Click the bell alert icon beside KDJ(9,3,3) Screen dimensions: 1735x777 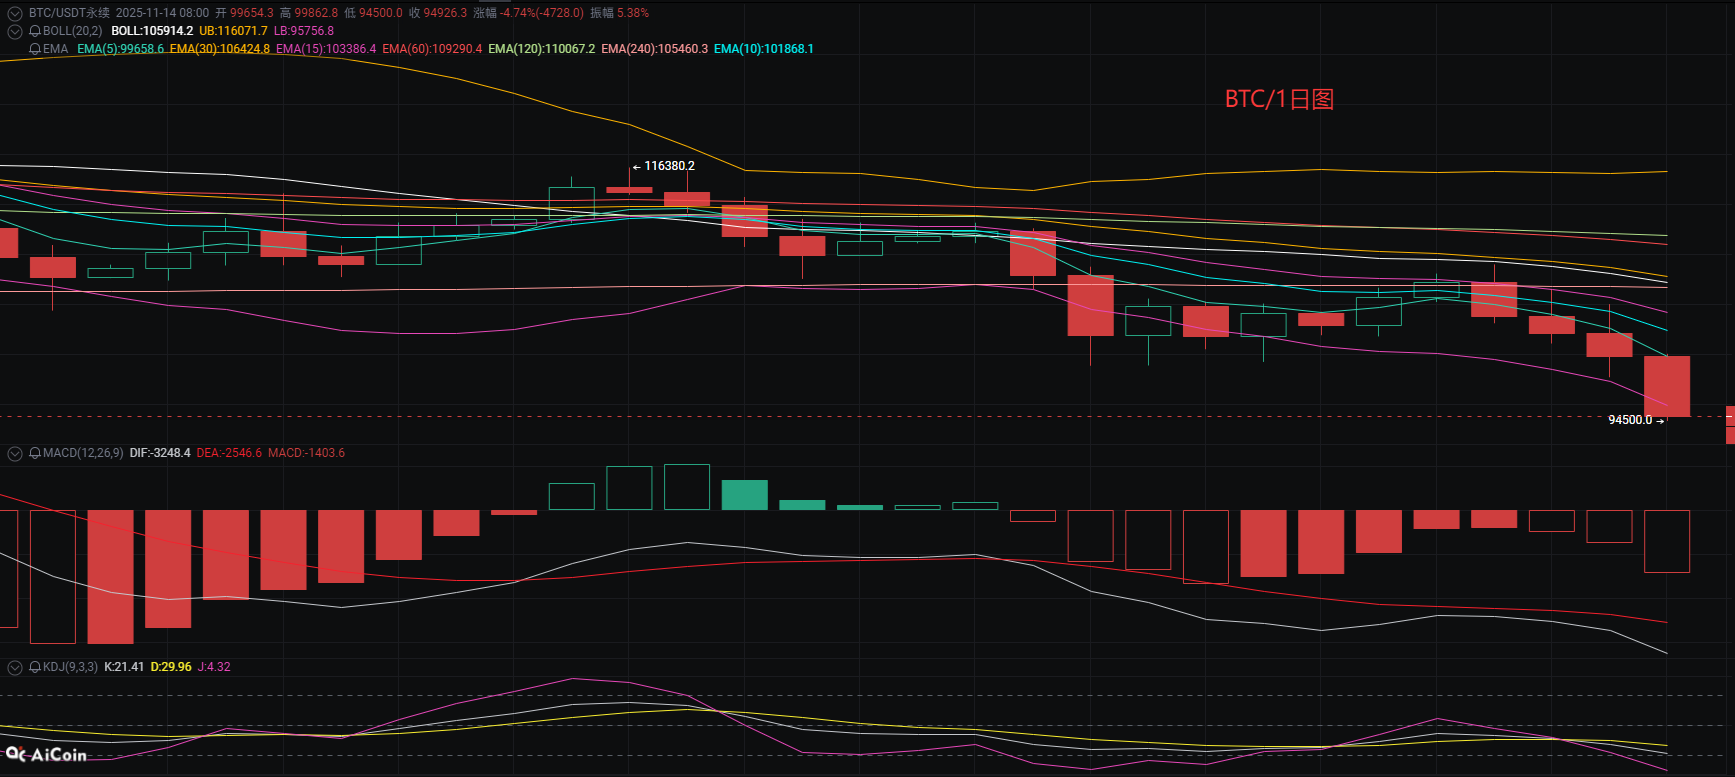(x=35, y=667)
